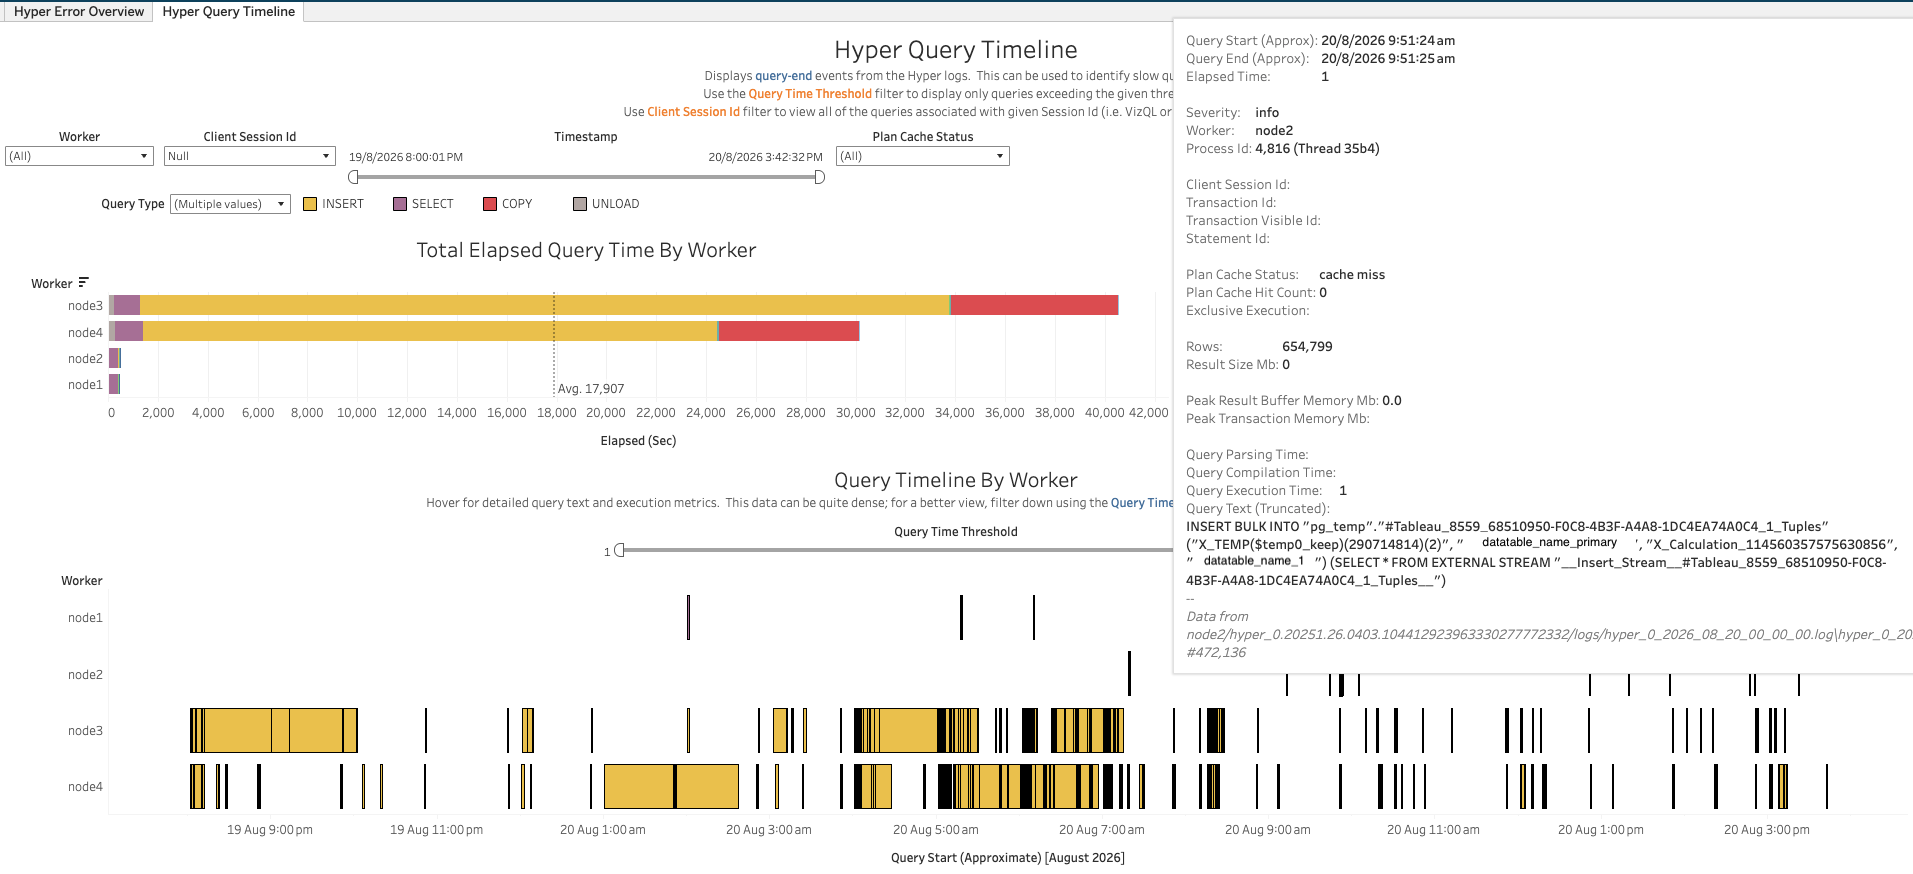Select the Hyper Query Timeline tab
Viewport: 1913px width, 874px height.
(x=229, y=11)
